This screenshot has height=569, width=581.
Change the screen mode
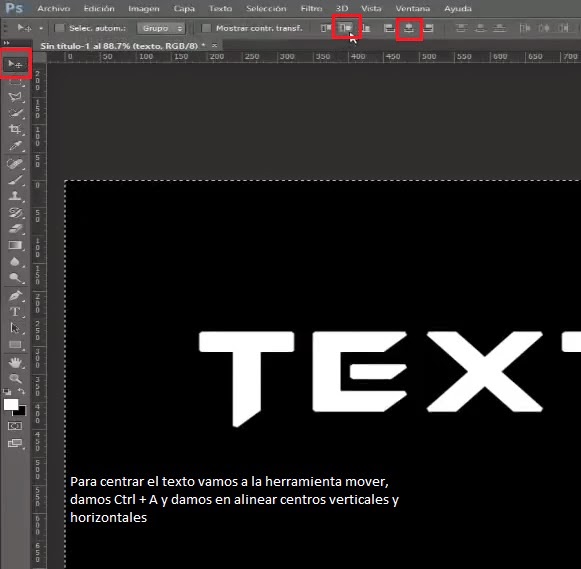[15, 443]
